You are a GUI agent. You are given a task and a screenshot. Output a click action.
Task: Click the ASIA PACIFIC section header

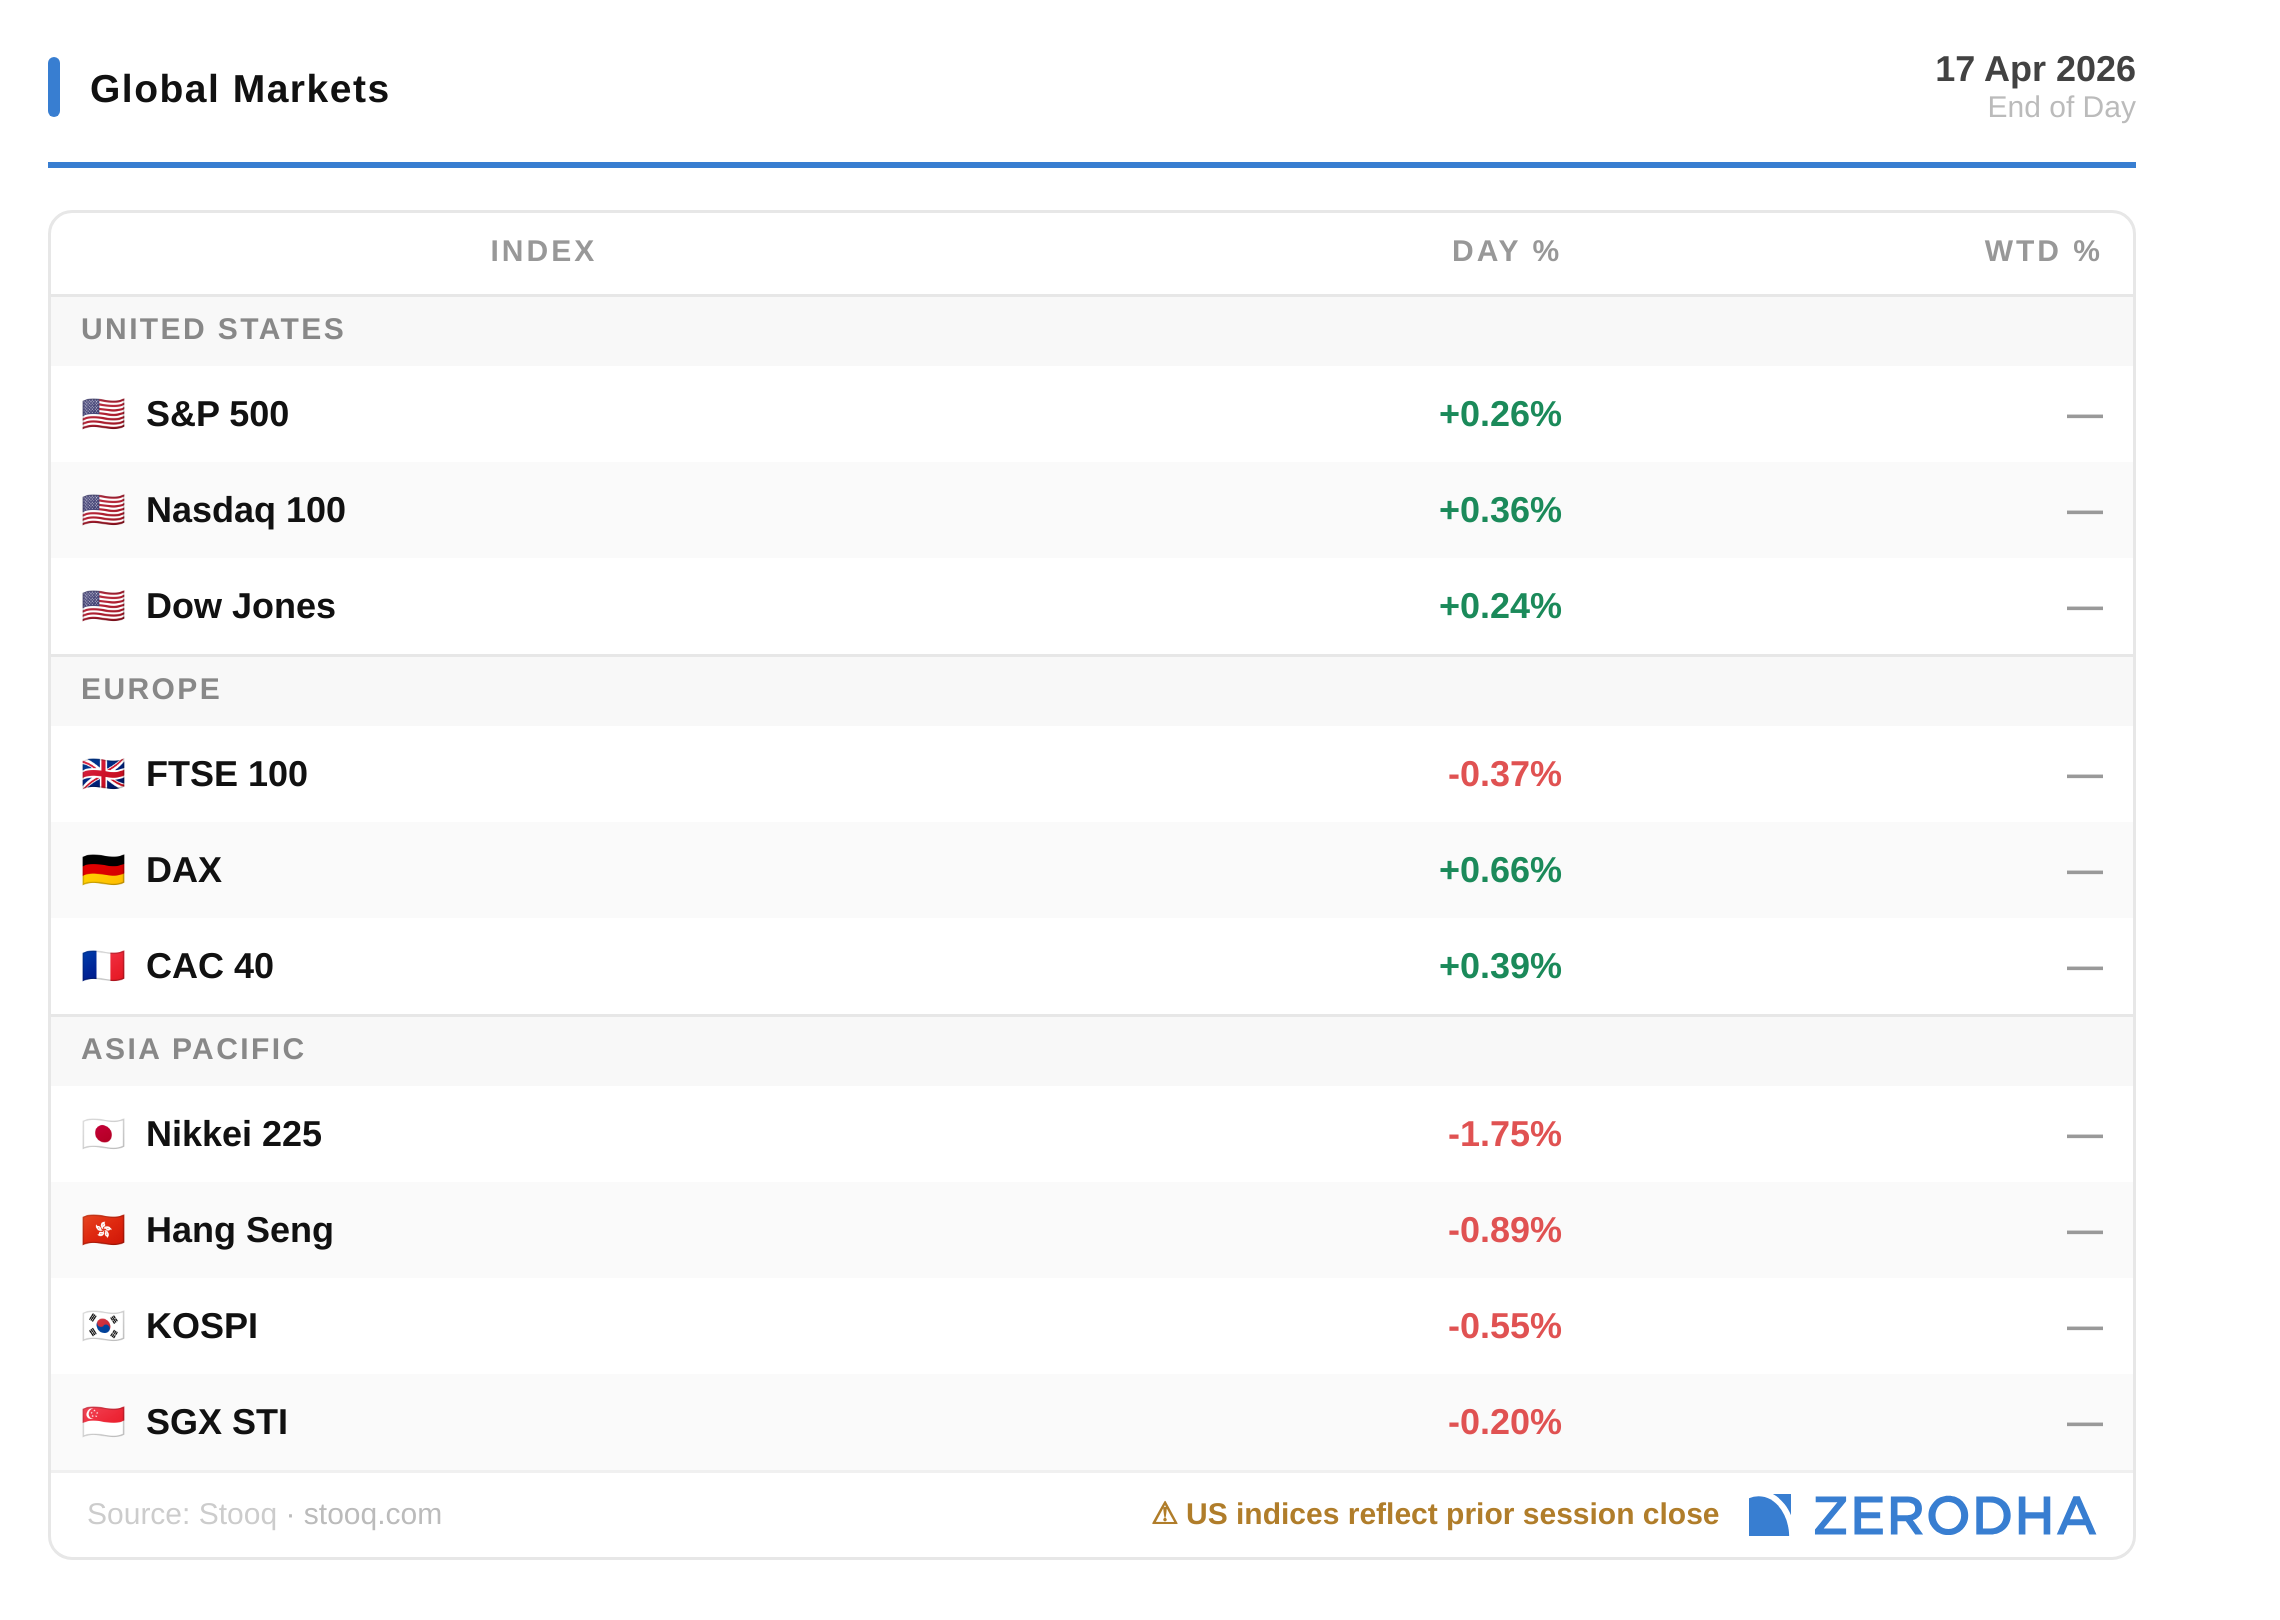point(193,1049)
